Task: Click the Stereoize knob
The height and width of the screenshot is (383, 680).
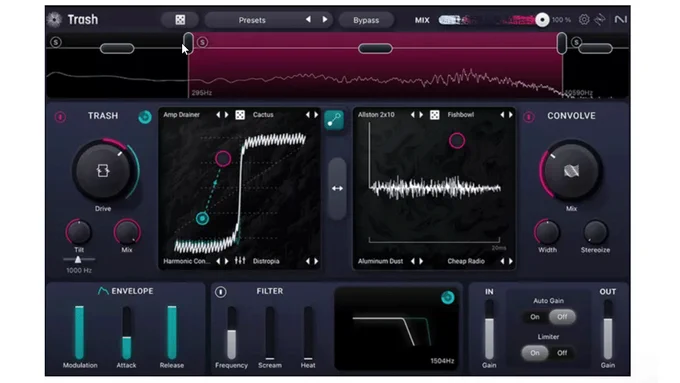Action: (595, 232)
